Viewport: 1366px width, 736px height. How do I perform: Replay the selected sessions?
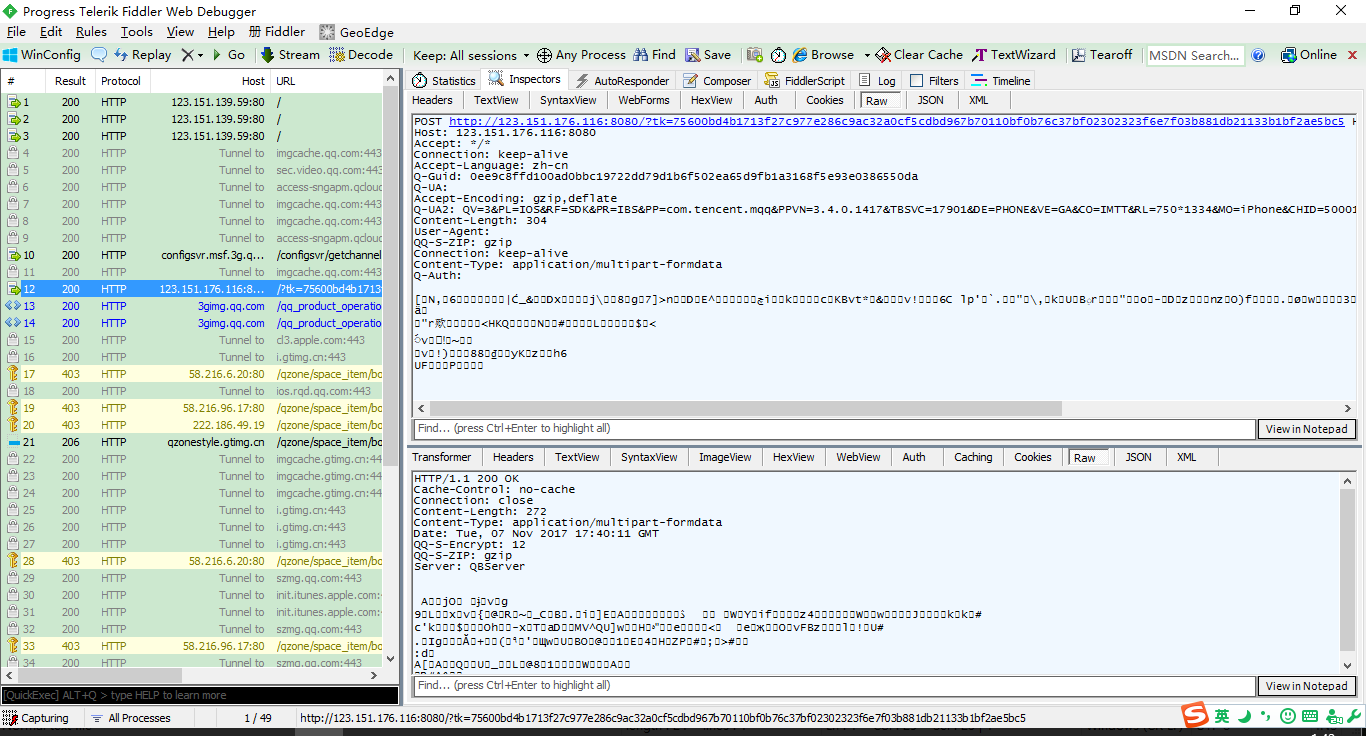click(x=143, y=55)
